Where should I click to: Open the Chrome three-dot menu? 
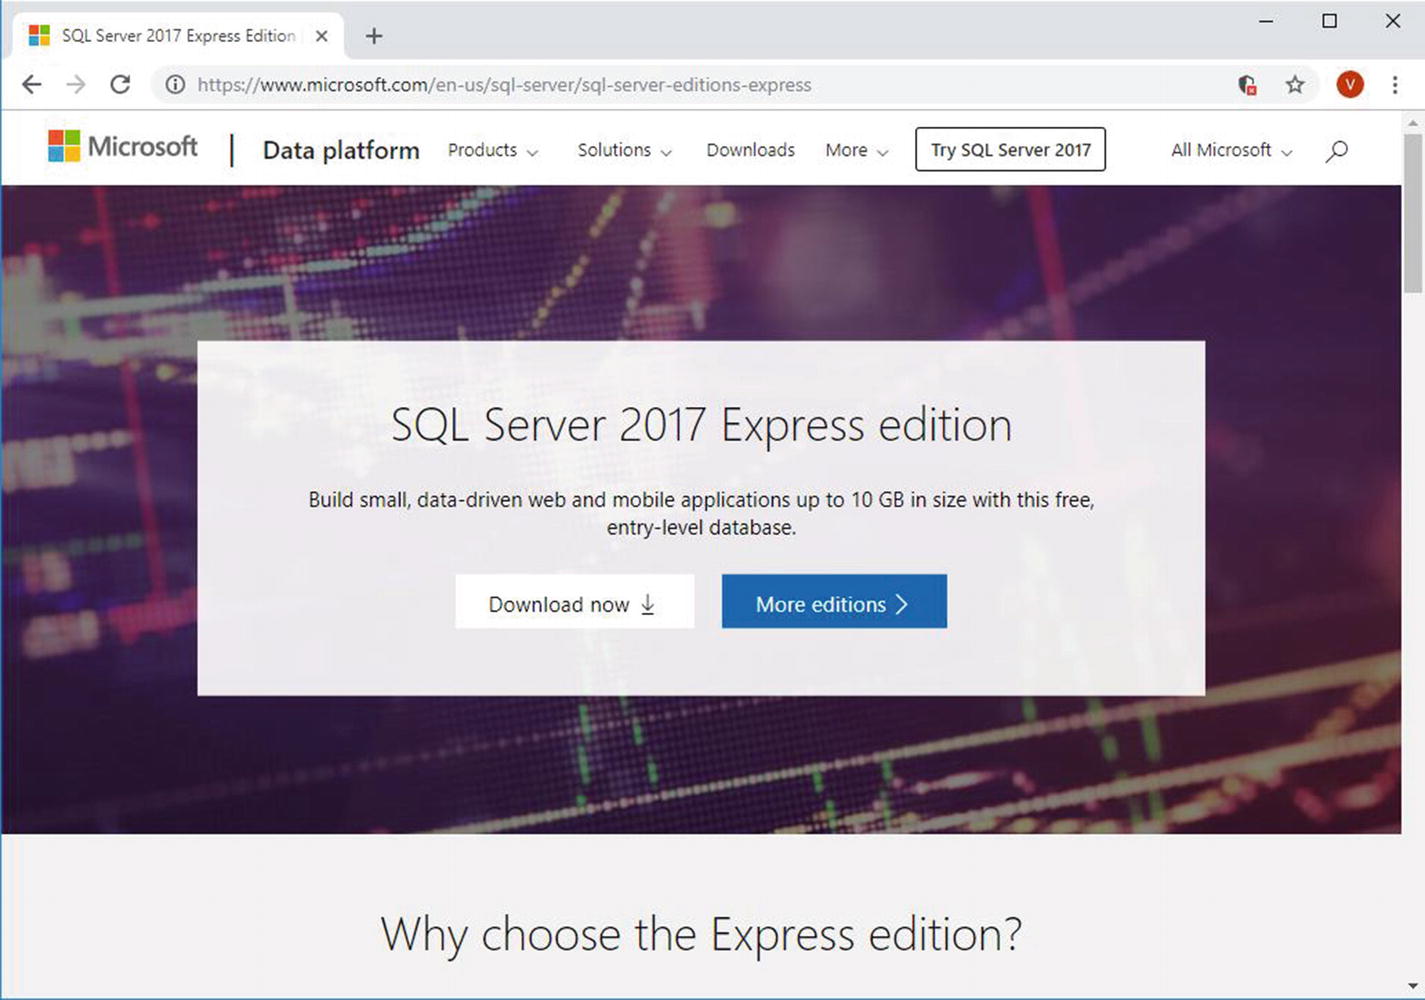point(1395,85)
